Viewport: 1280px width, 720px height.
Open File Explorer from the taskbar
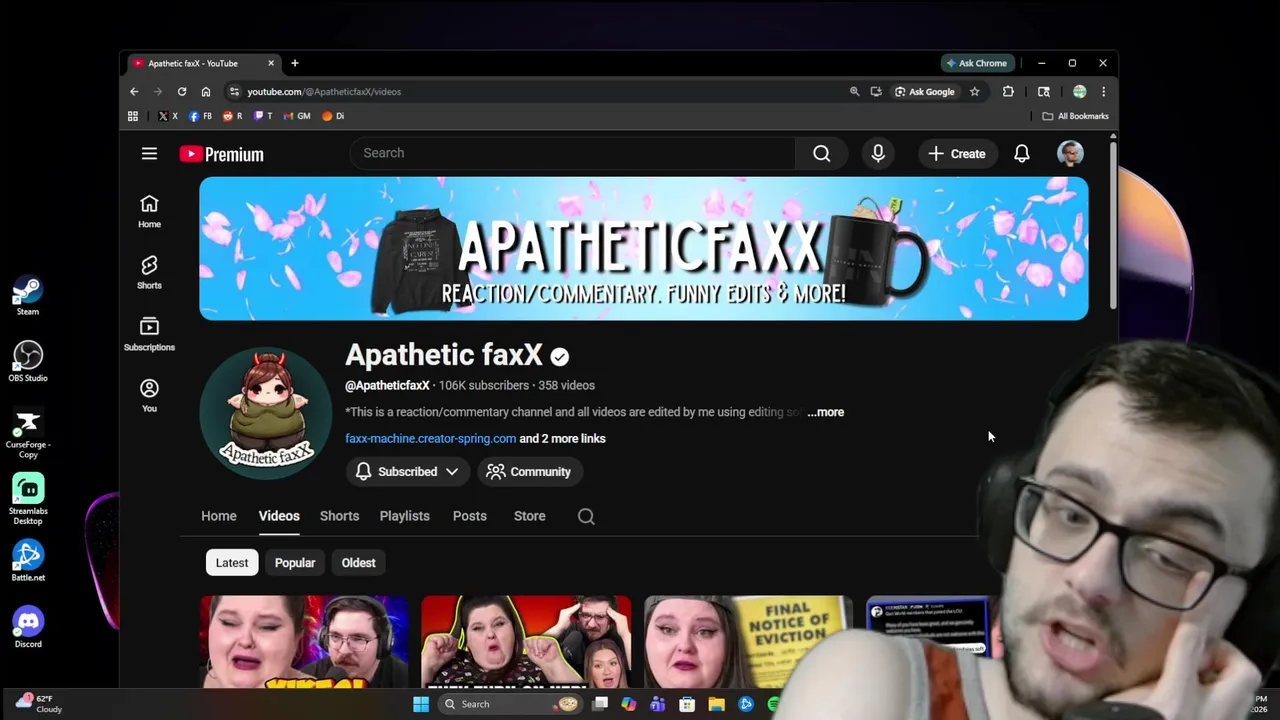tap(716, 704)
